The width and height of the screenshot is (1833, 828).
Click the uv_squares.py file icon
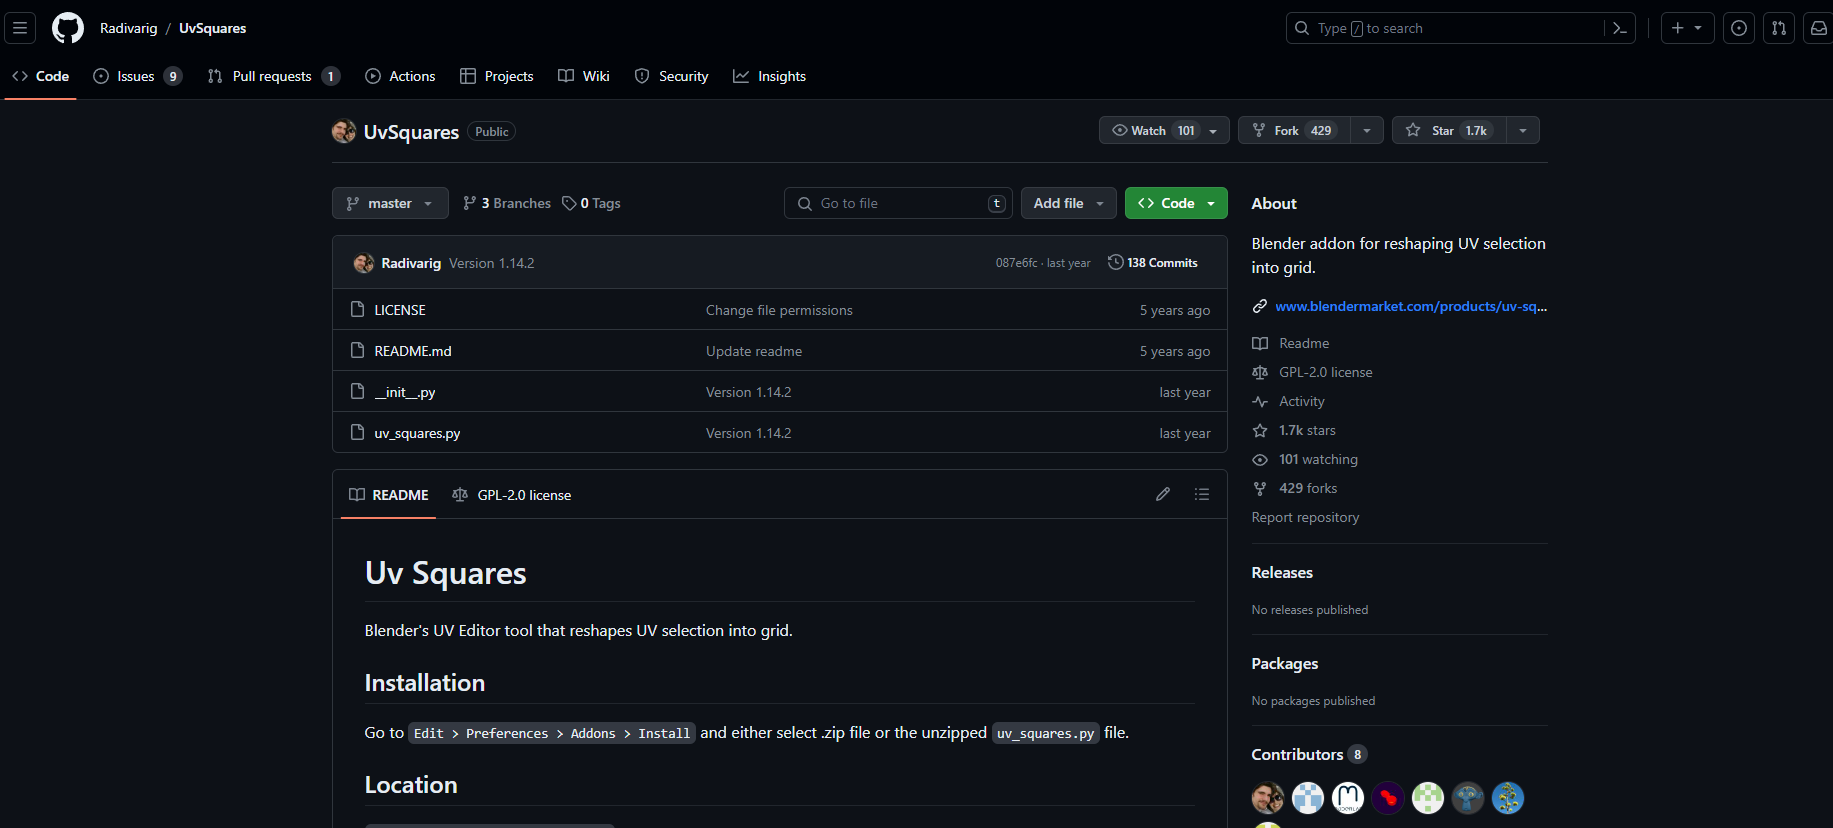357,433
